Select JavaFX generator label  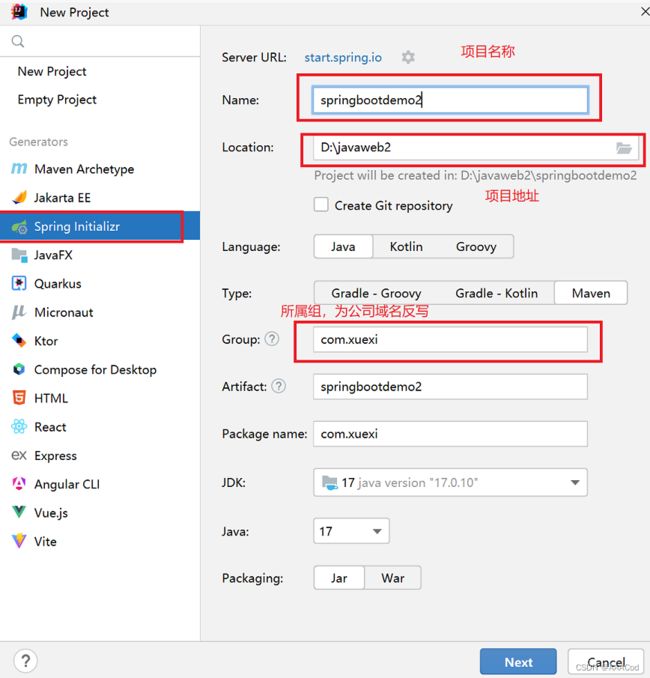(54, 255)
